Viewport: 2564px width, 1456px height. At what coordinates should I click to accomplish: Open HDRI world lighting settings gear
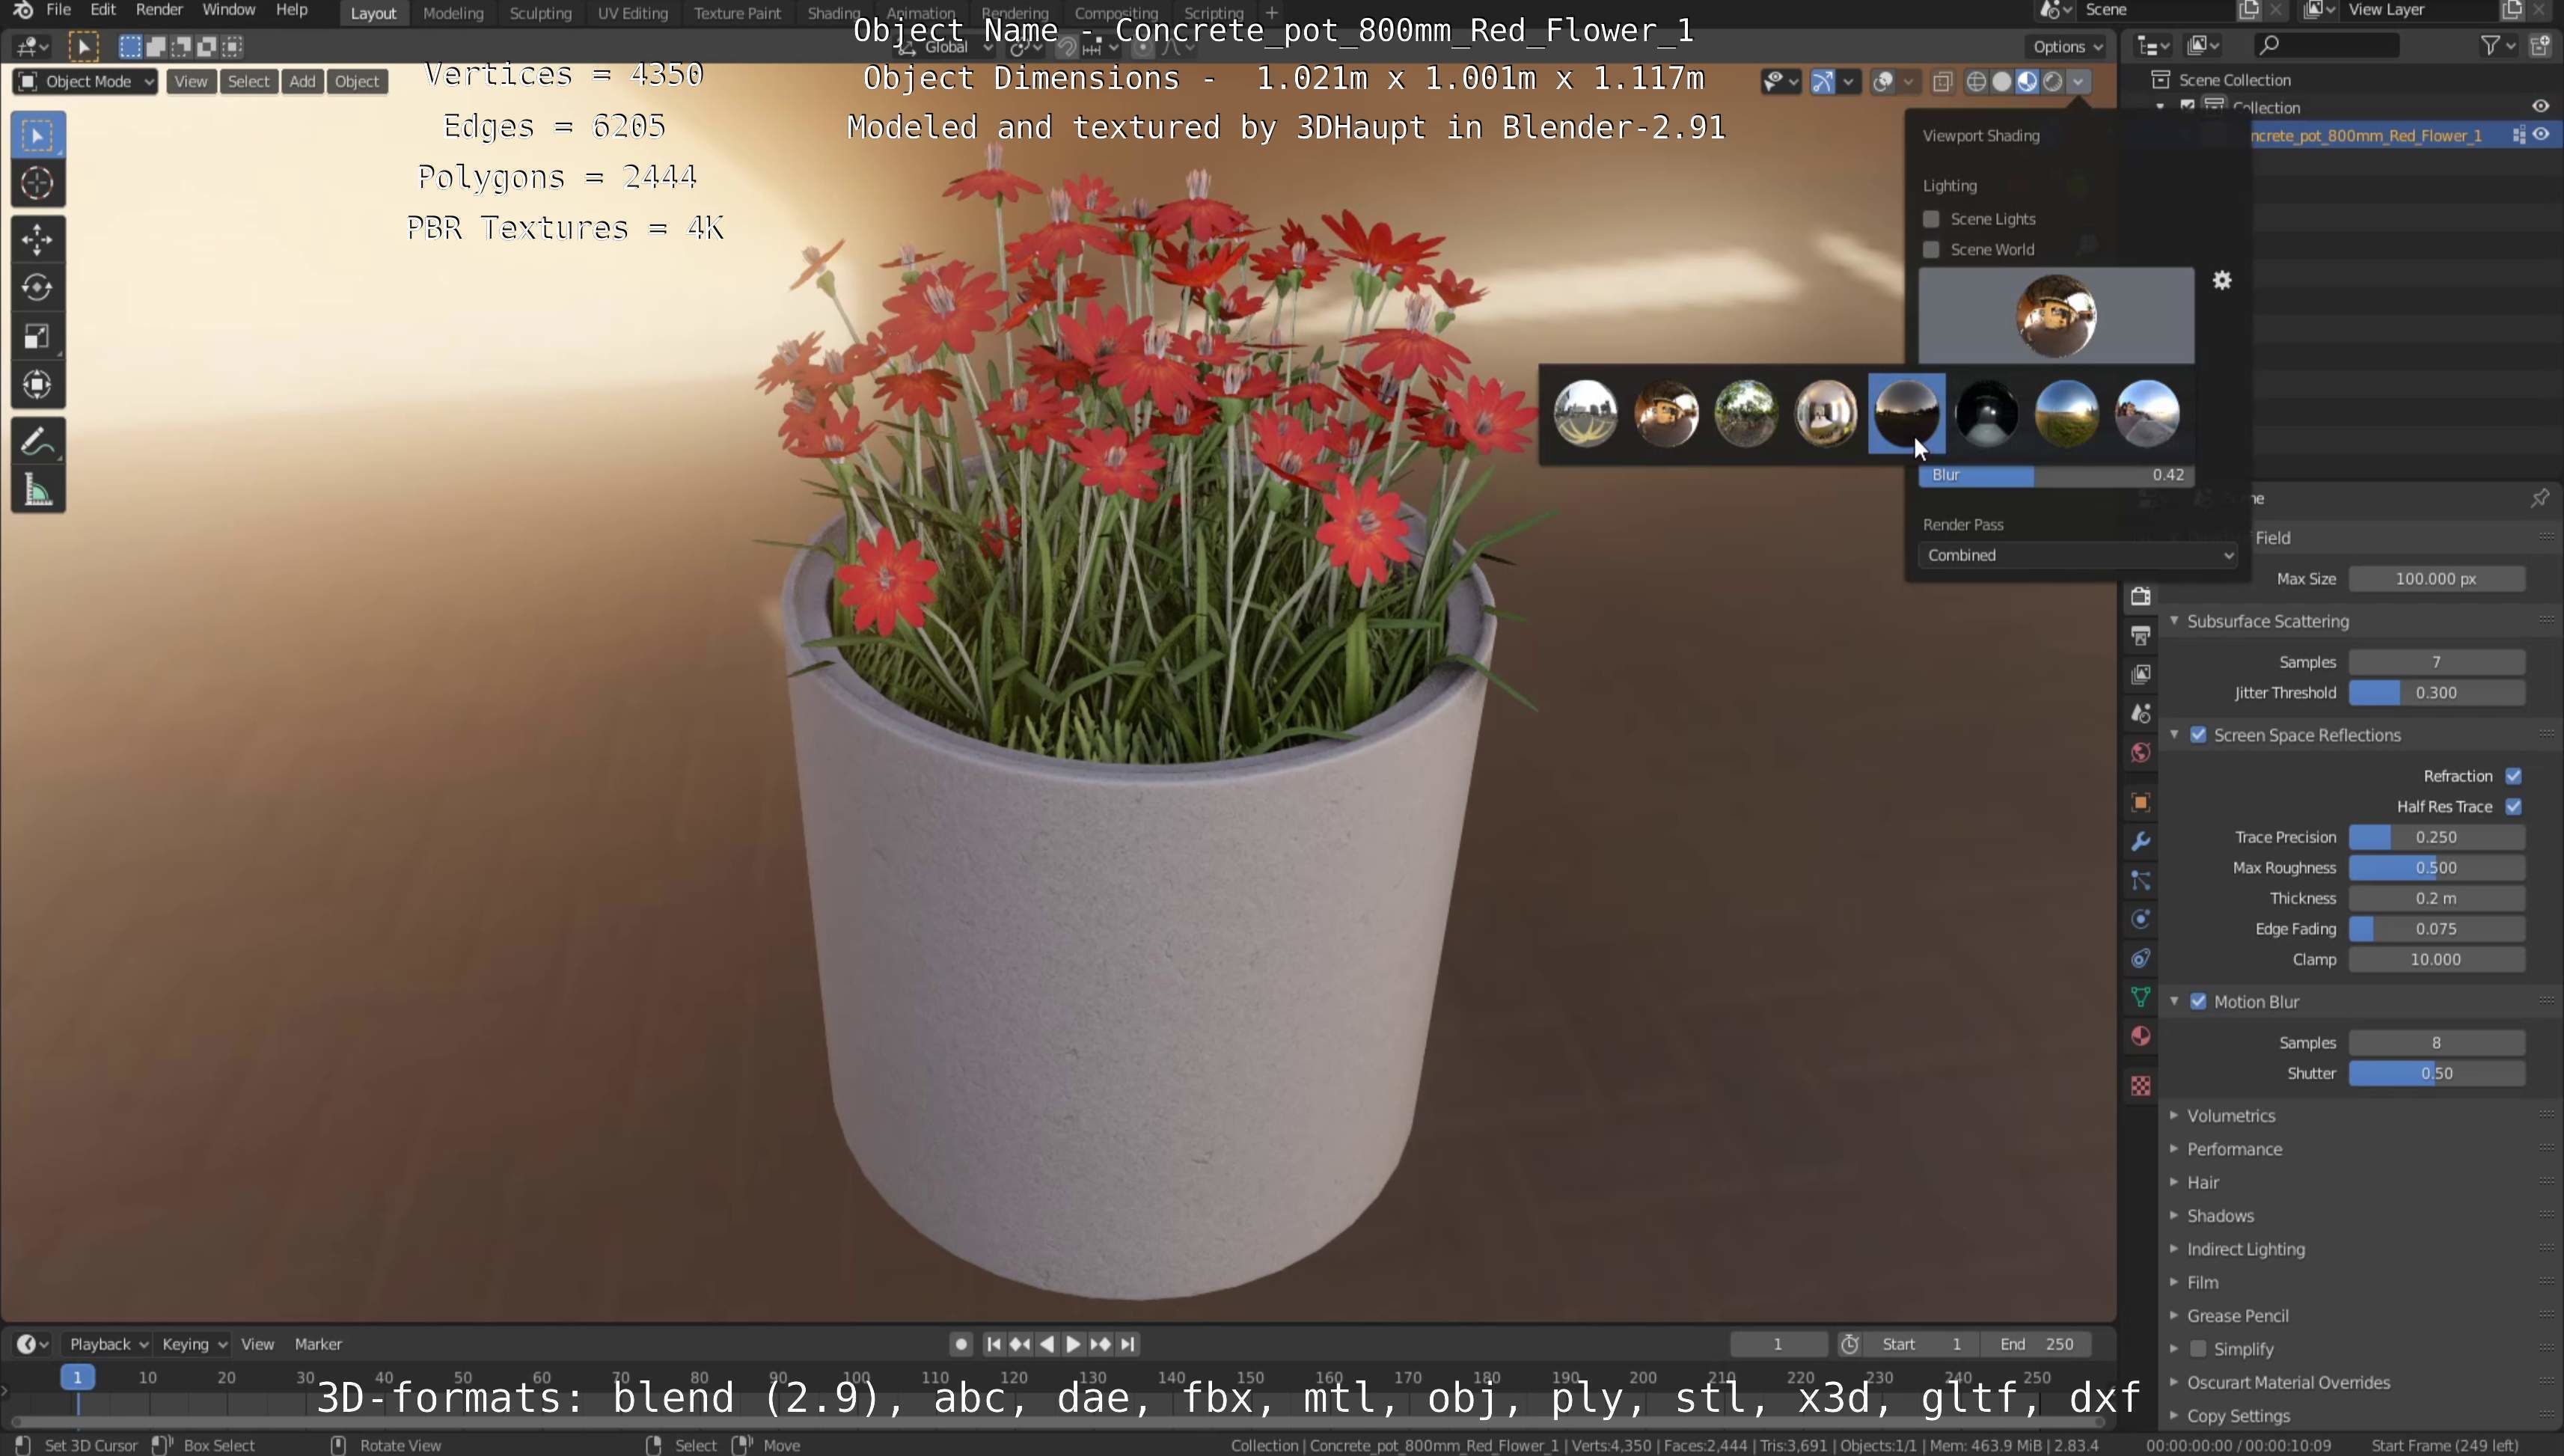point(2221,281)
